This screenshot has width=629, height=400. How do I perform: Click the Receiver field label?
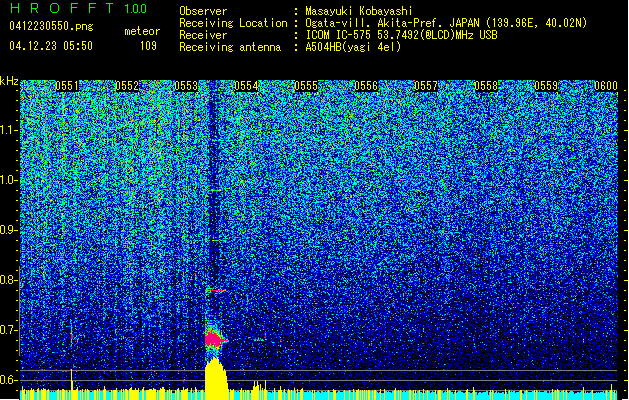pos(203,35)
